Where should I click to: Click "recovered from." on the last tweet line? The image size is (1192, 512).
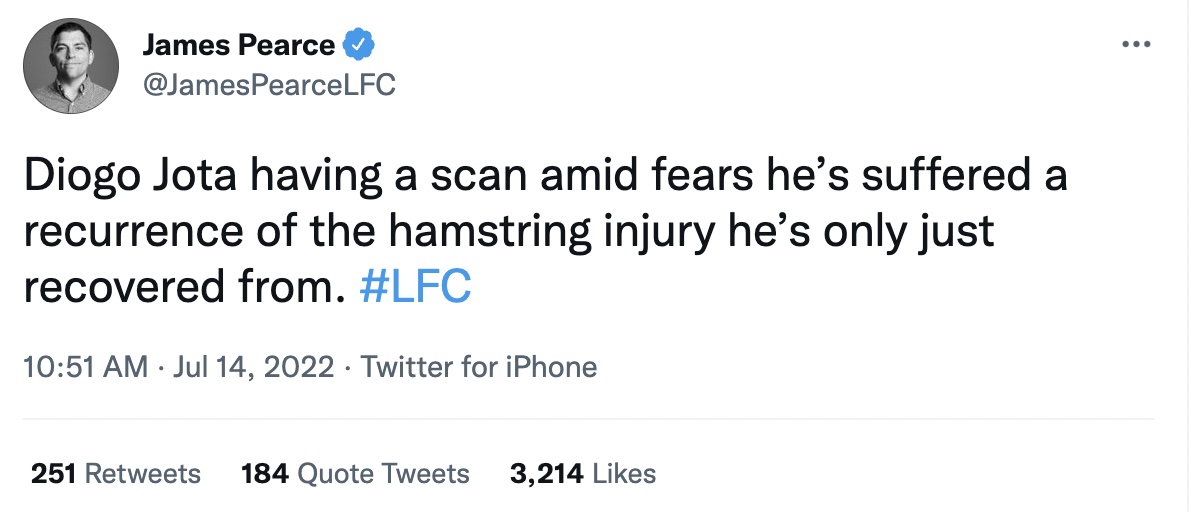pos(175,287)
